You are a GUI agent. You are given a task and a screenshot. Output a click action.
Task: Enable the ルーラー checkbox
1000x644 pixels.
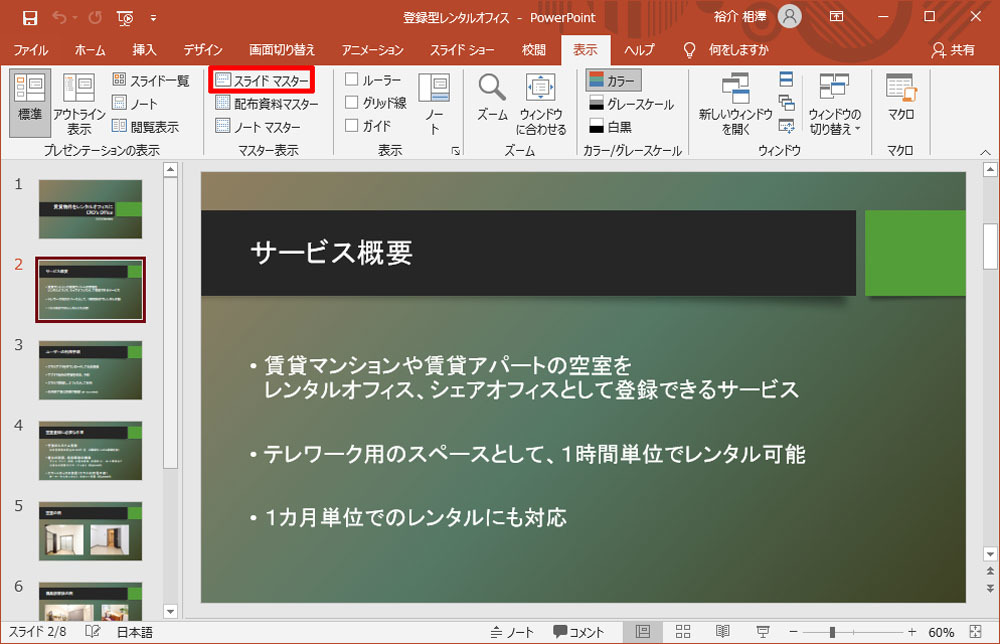tap(351, 79)
